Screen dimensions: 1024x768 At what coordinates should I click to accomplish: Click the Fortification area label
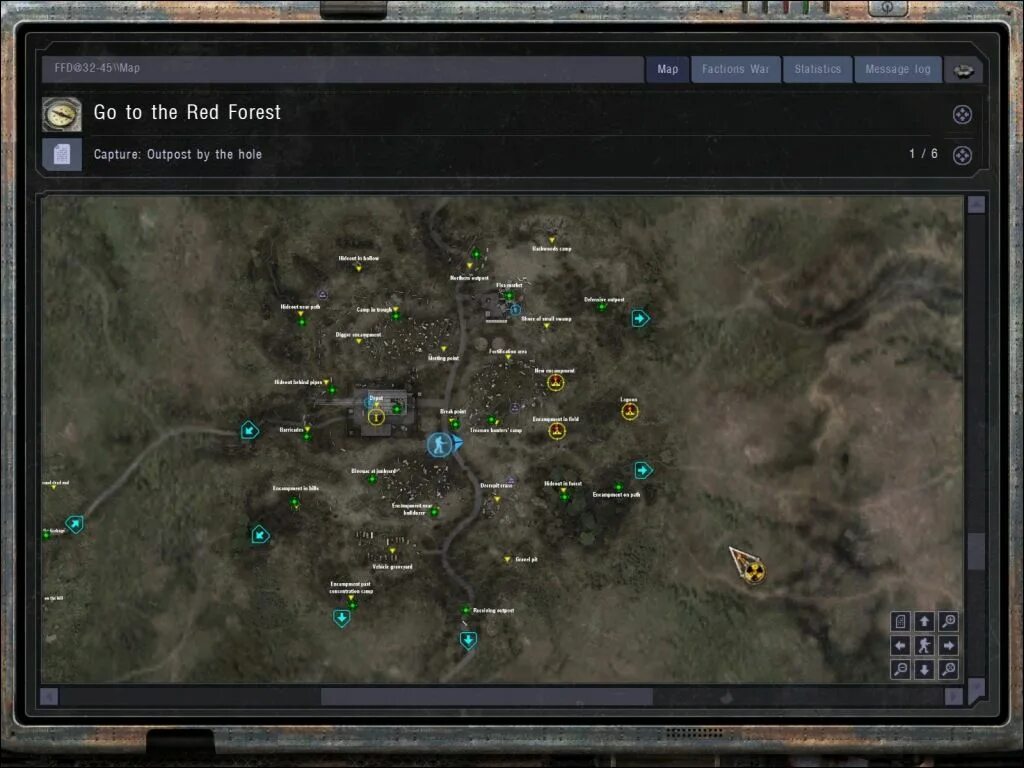click(x=508, y=351)
